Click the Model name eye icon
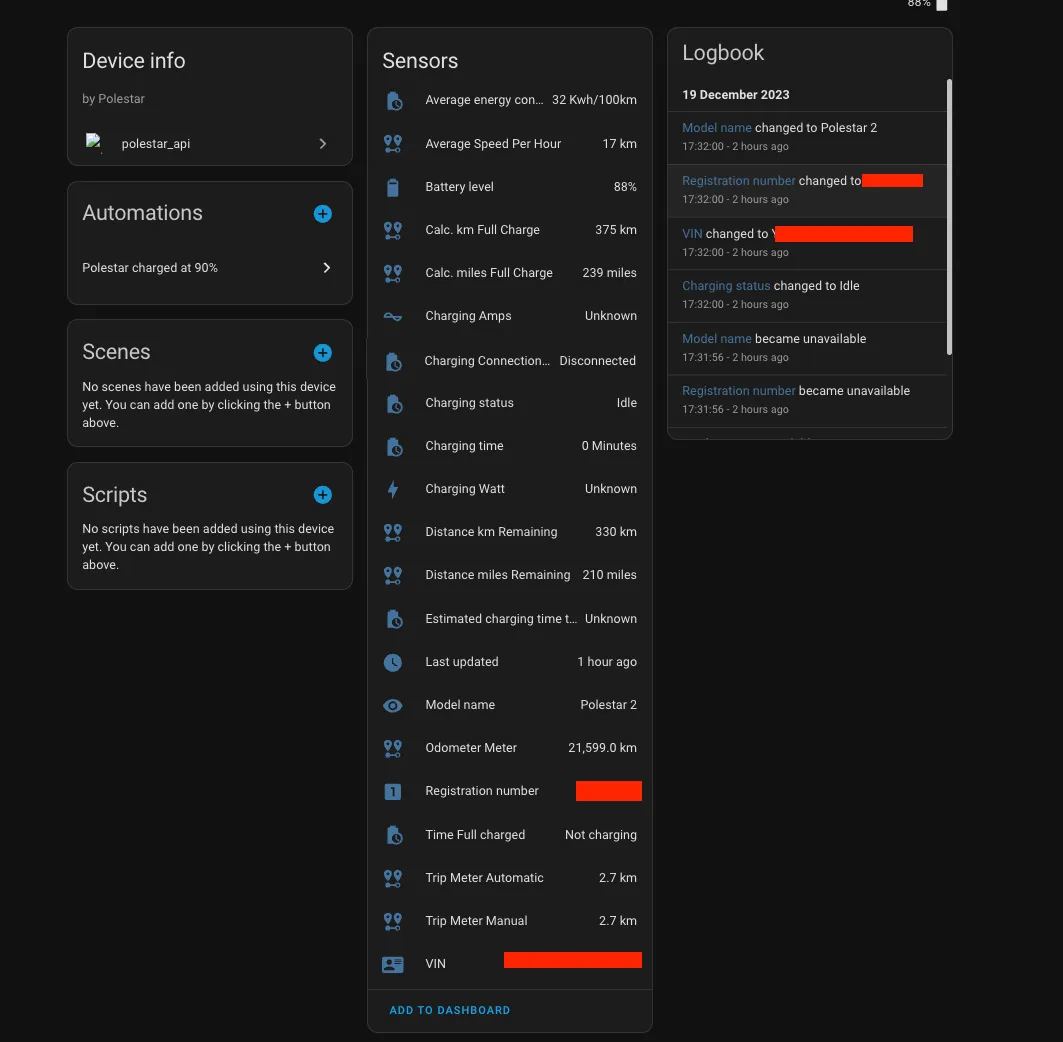Image resolution: width=1063 pixels, height=1042 pixels. pos(393,705)
